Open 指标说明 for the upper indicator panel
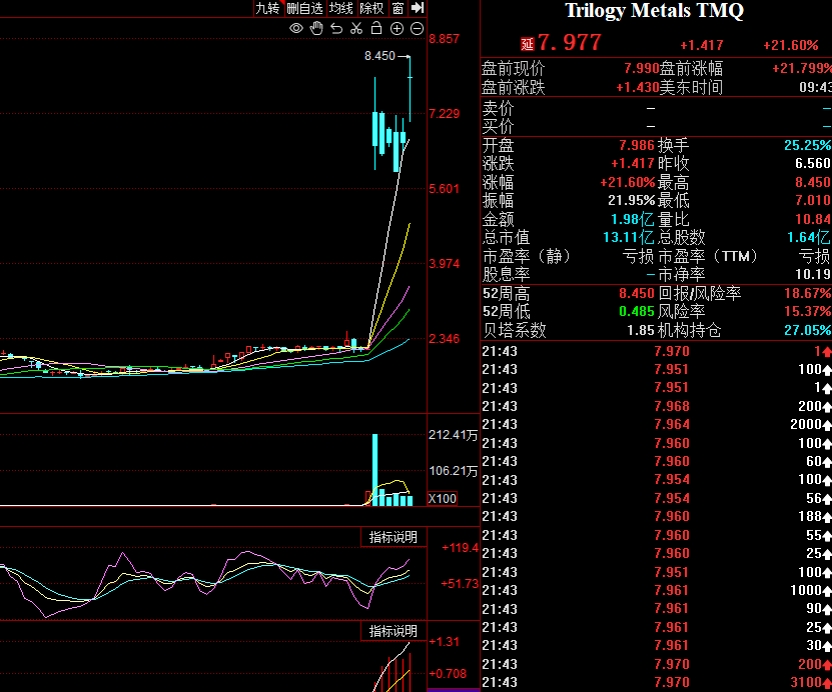 (393, 537)
